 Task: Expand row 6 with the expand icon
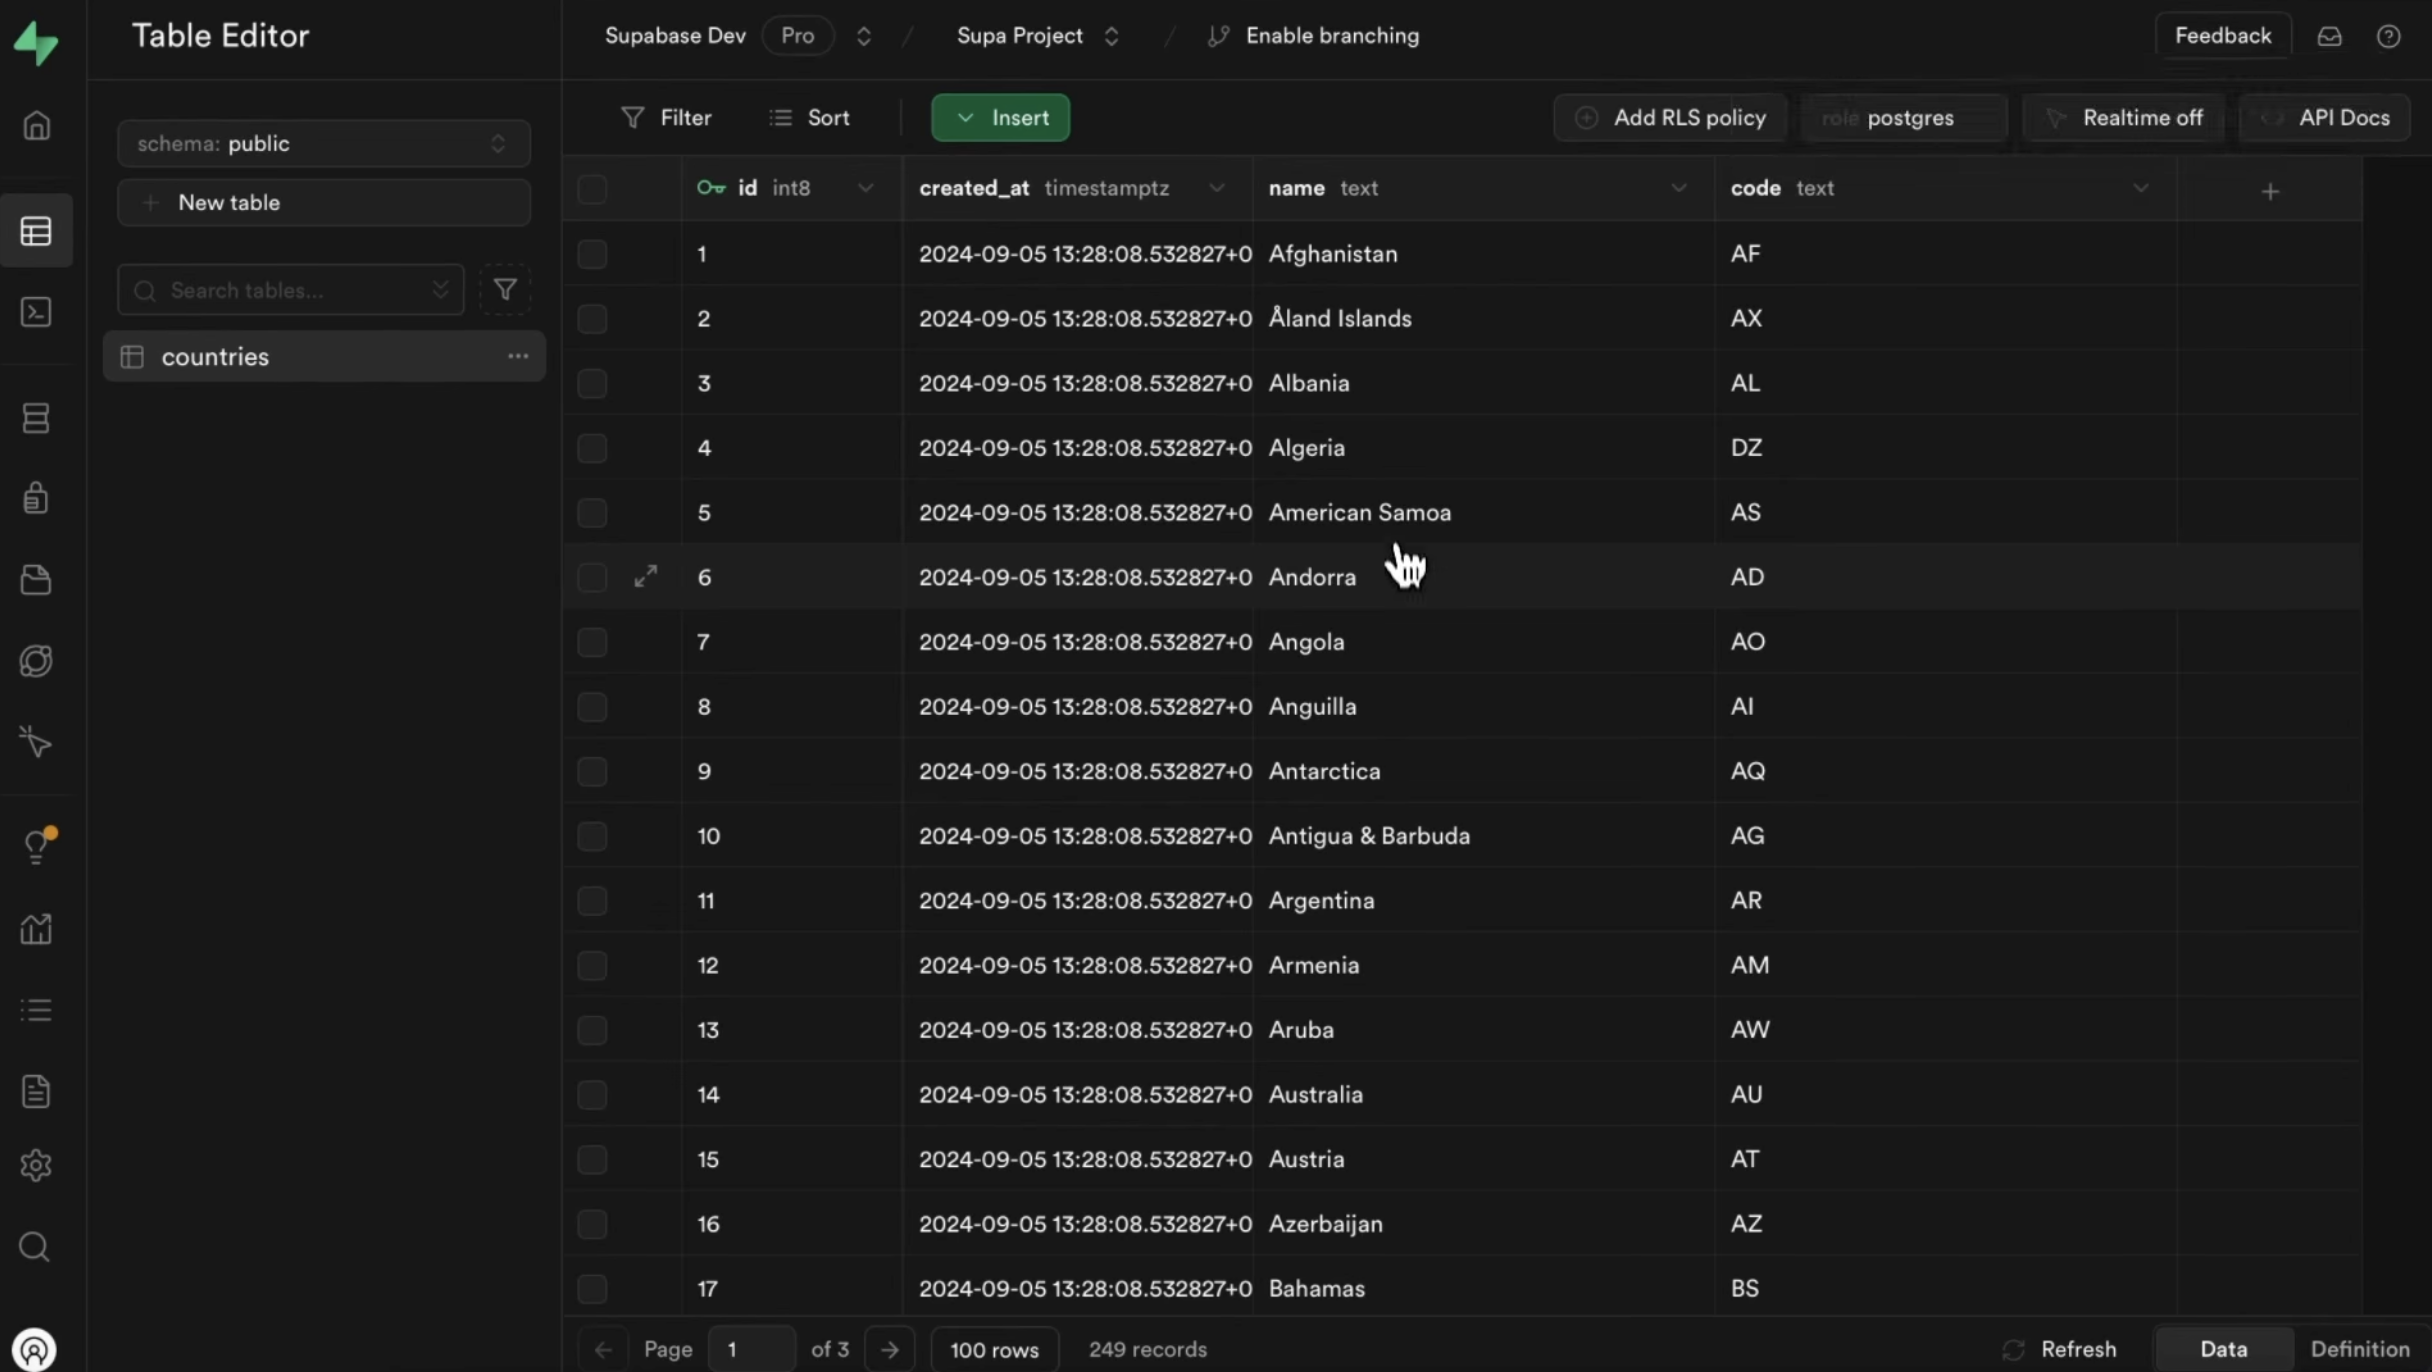tap(646, 576)
